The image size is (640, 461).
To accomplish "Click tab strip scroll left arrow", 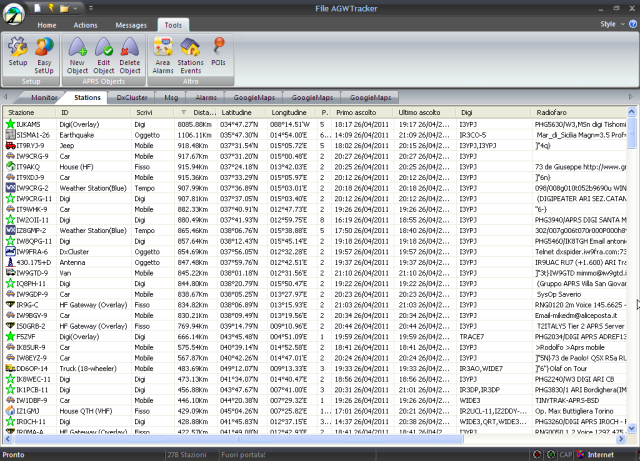I will coord(5,97).
